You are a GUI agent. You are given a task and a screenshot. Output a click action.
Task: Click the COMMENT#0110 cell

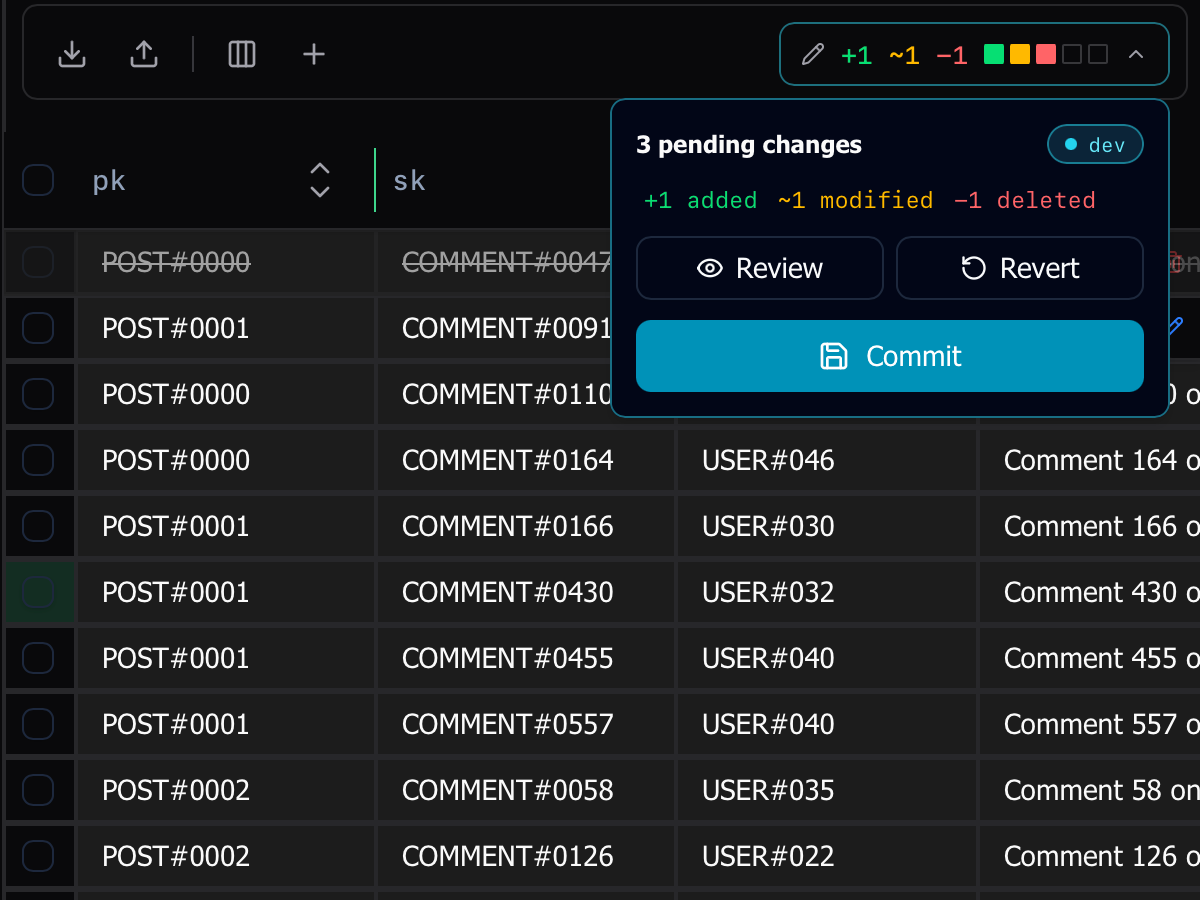pos(494,394)
